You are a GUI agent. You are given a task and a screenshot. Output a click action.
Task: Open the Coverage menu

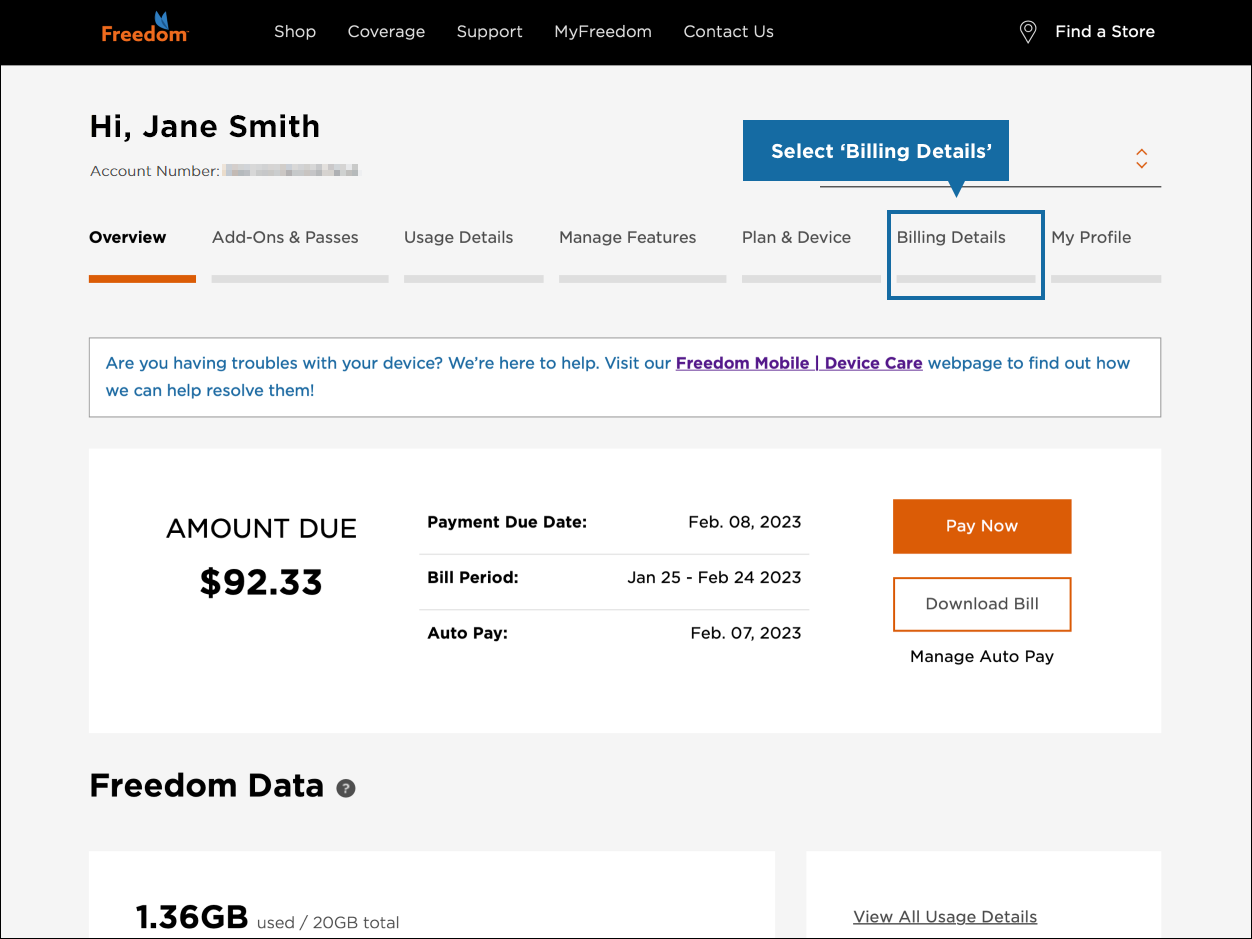(386, 31)
